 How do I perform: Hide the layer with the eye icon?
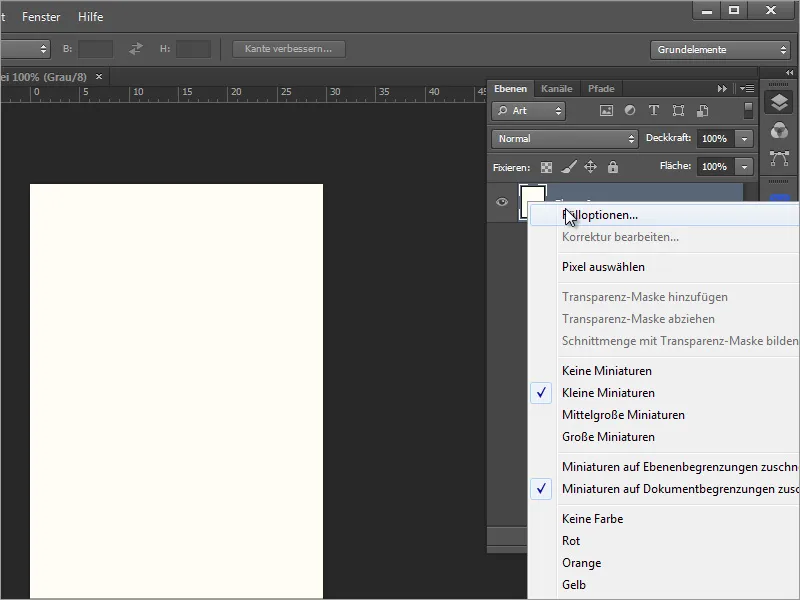pos(502,202)
